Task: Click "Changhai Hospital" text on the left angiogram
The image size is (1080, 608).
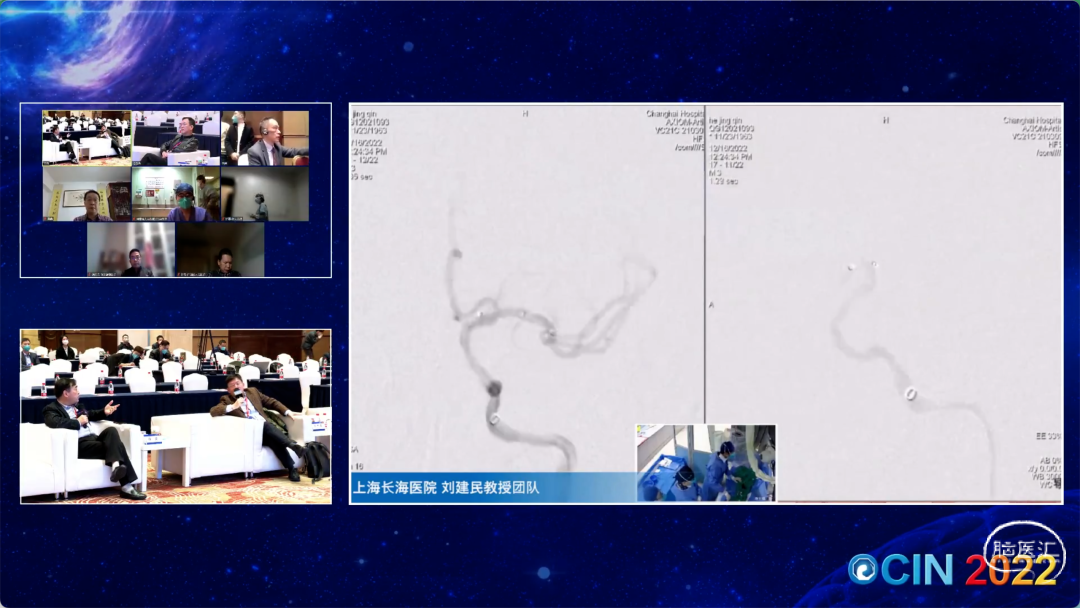Action: coord(674,114)
